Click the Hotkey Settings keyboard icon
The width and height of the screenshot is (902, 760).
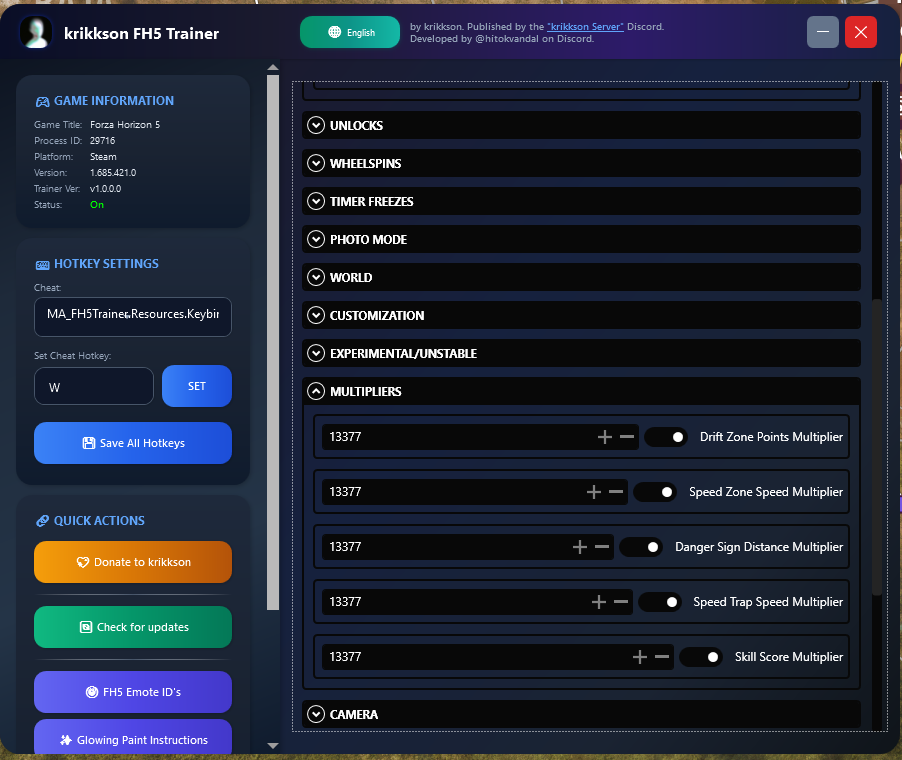point(43,265)
